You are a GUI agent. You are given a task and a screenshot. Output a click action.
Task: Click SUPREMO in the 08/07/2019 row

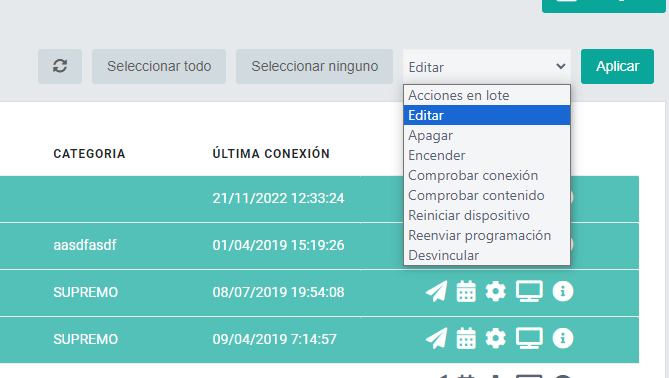click(85, 292)
